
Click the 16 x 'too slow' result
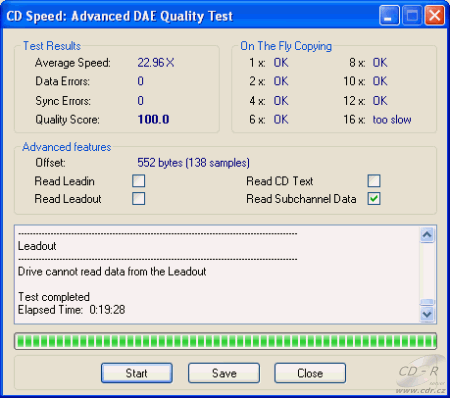click(392, 119)
